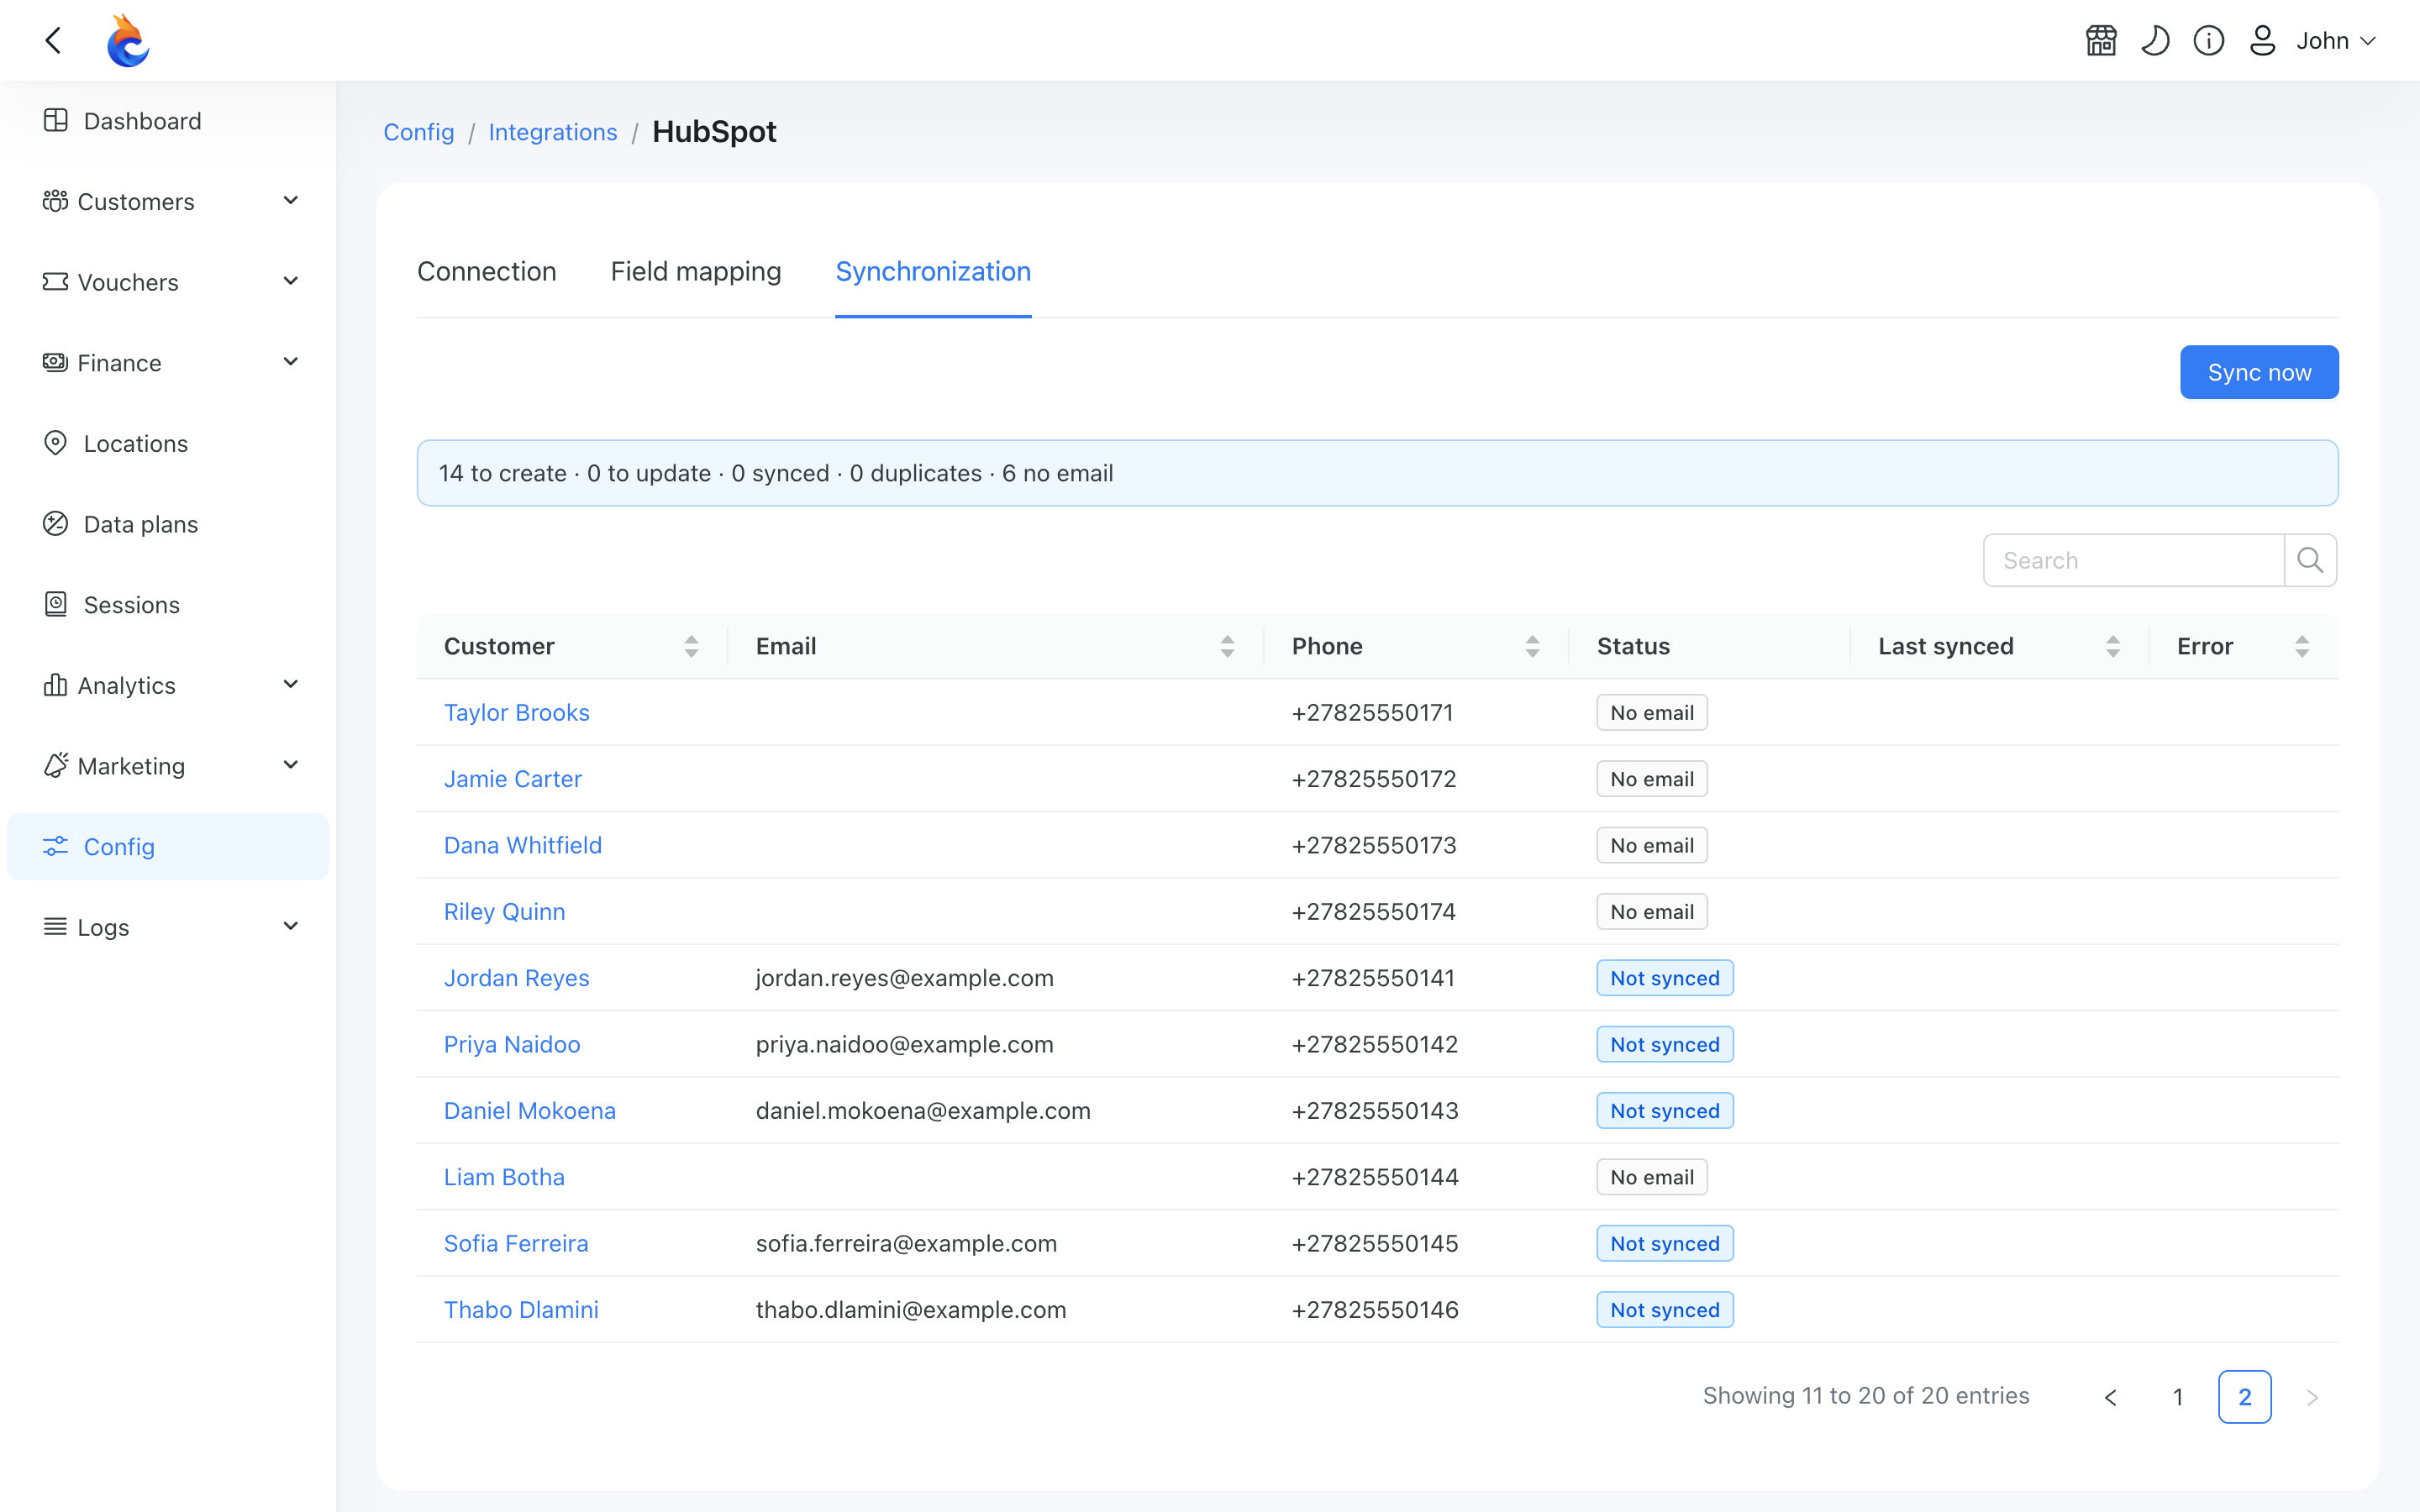Open Data plans in the sidebar

coord(168,524)
